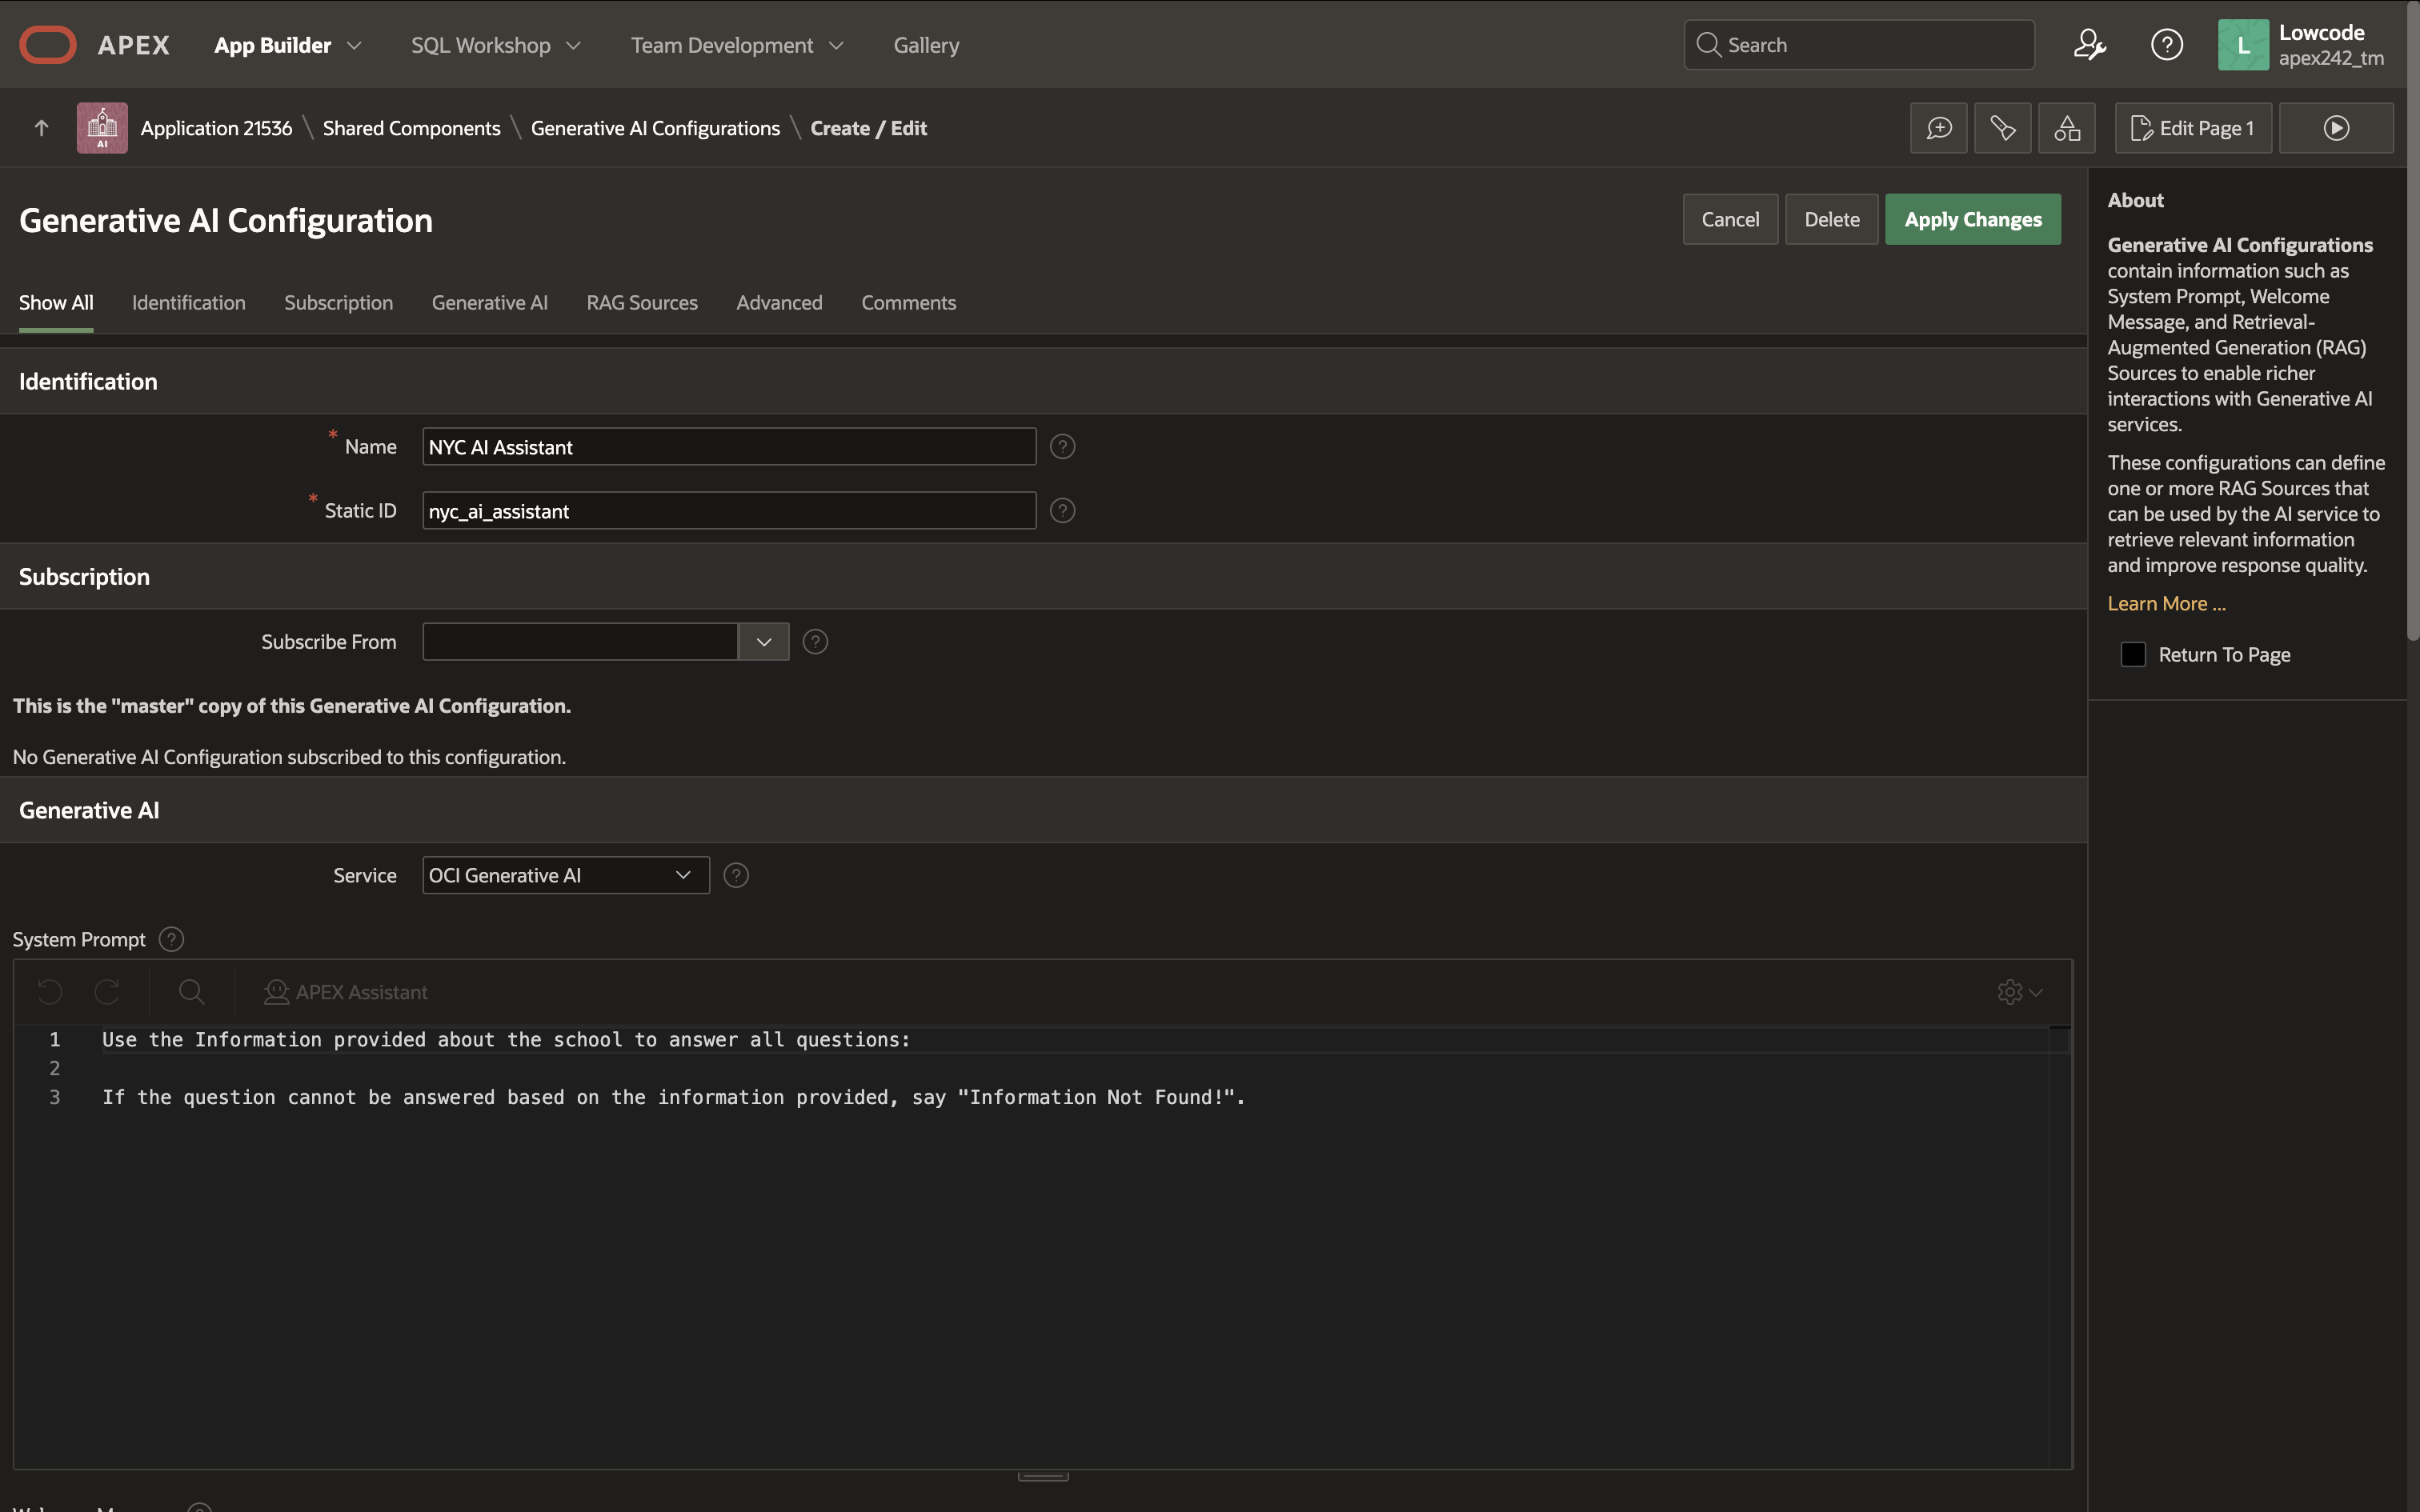Open the administration user-wrench icon

[x=2089, y=45]
